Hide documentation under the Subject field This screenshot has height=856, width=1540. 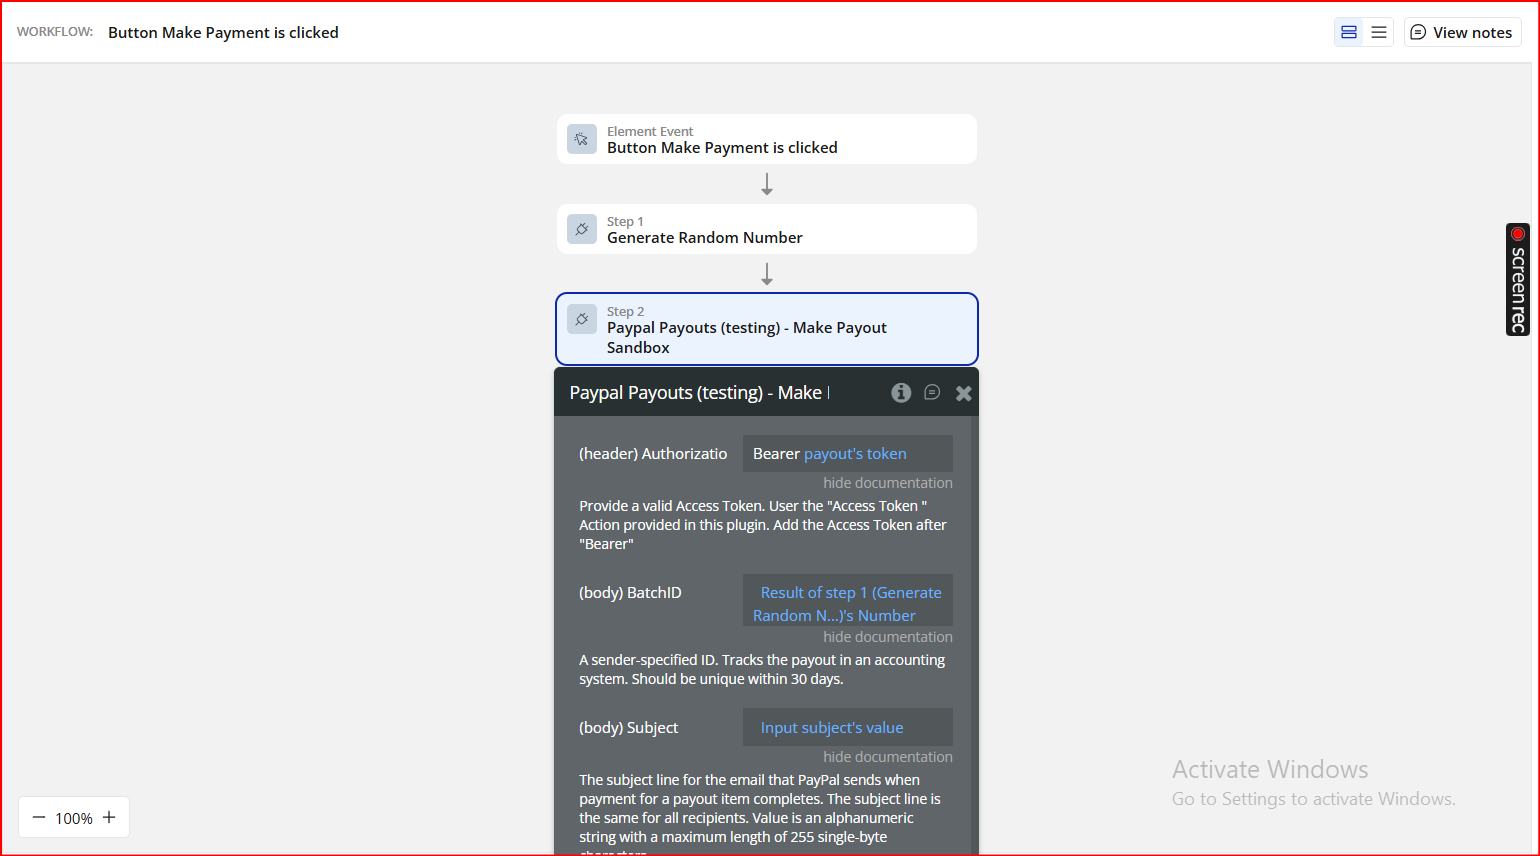(888, 757)
